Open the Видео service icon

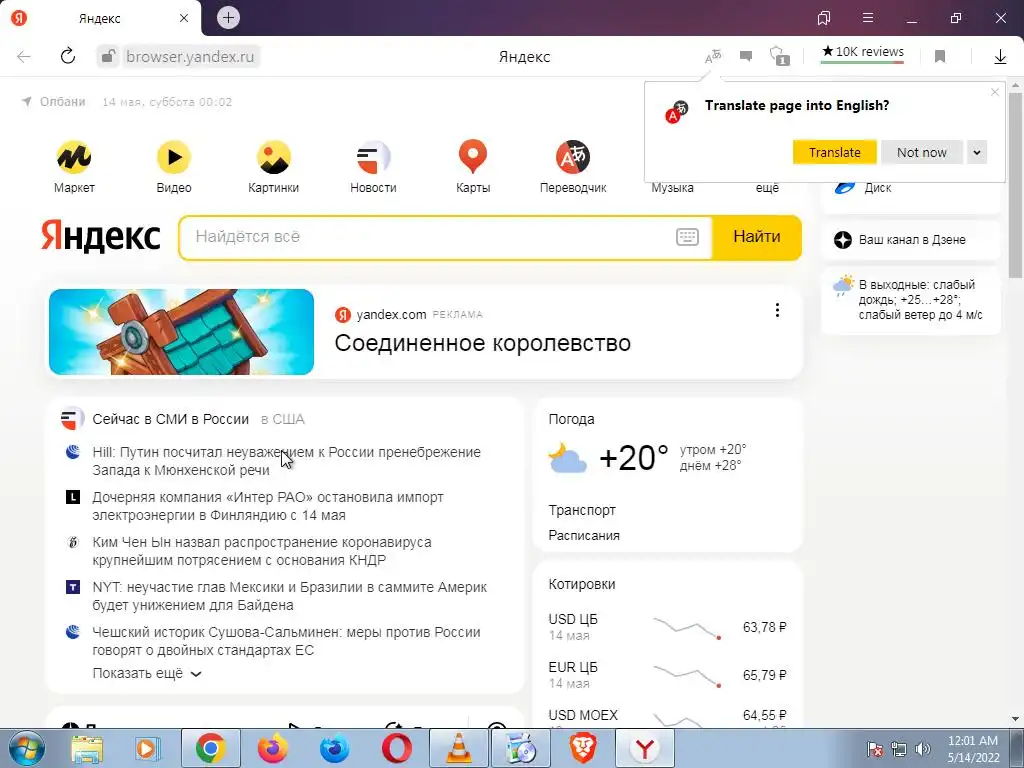(174, 157)
